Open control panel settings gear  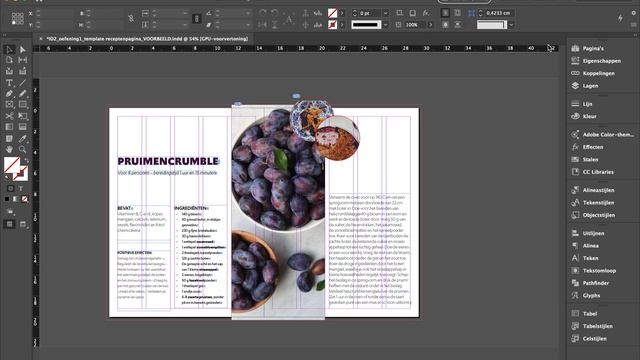point(634,13)
